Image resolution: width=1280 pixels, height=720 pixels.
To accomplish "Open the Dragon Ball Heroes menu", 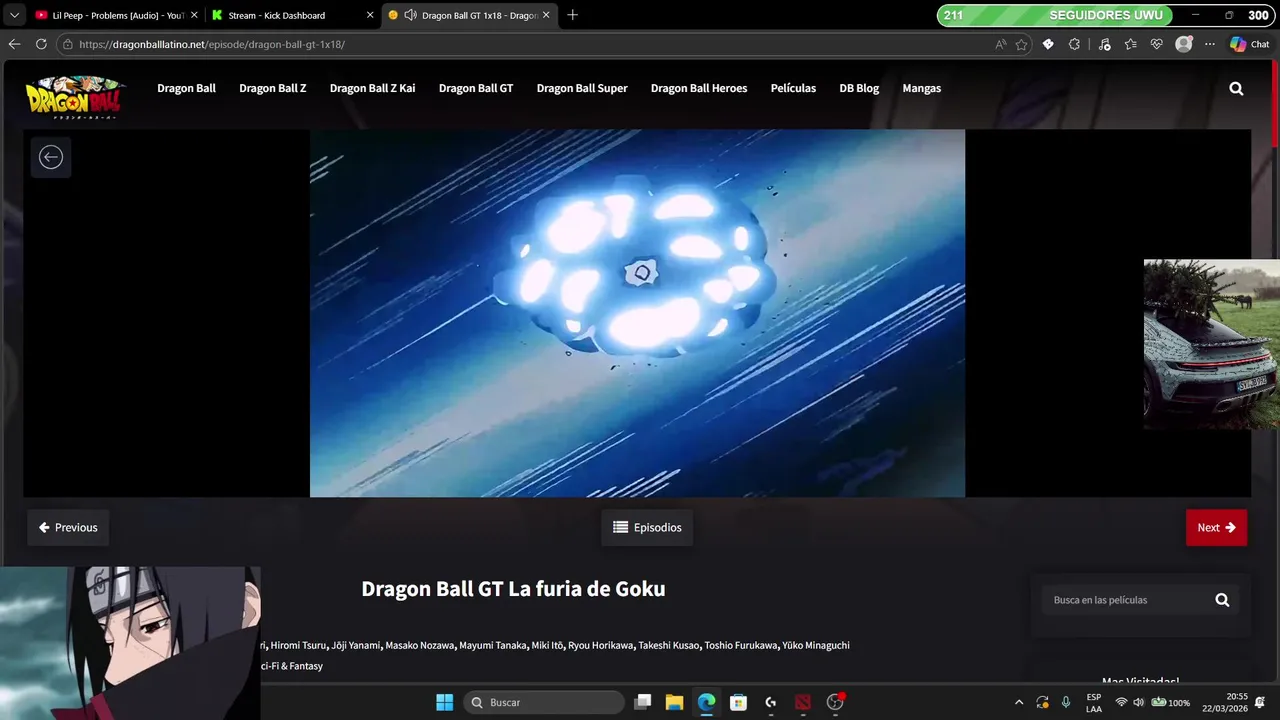I will pos(699,88).
